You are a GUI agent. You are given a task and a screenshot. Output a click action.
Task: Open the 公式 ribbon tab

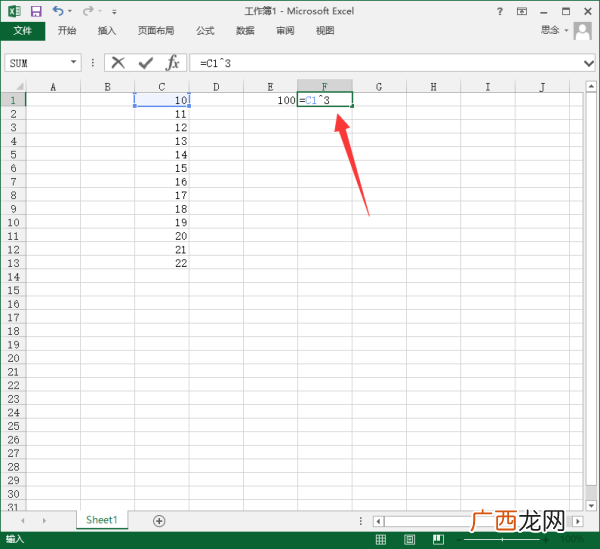coord(205,31)
